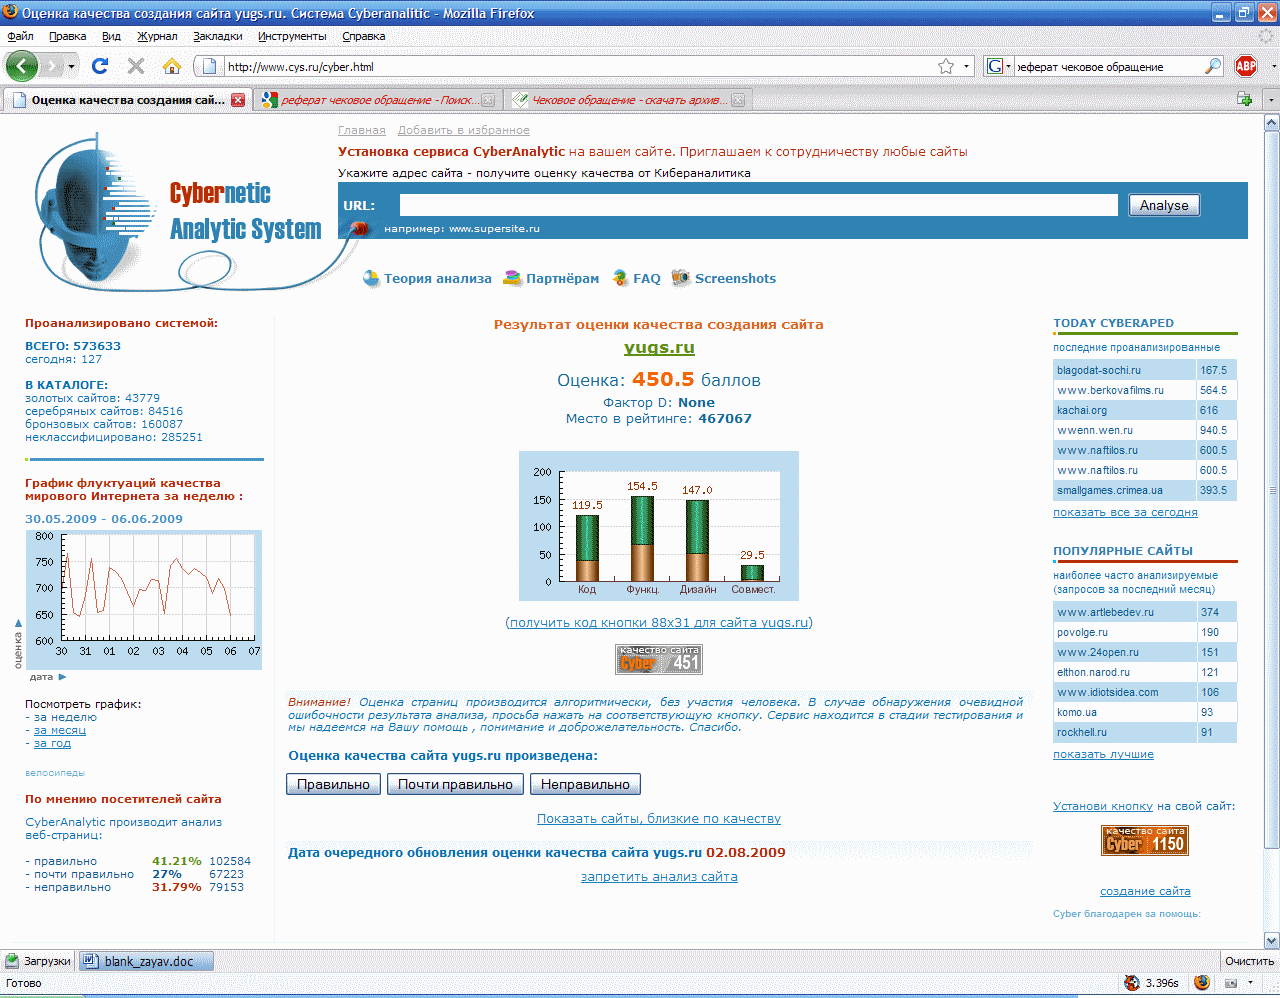Click www.artlebedev.ru in popular sites
The height and width of the screenshot is (998, 1280).
pos(1105,612)
